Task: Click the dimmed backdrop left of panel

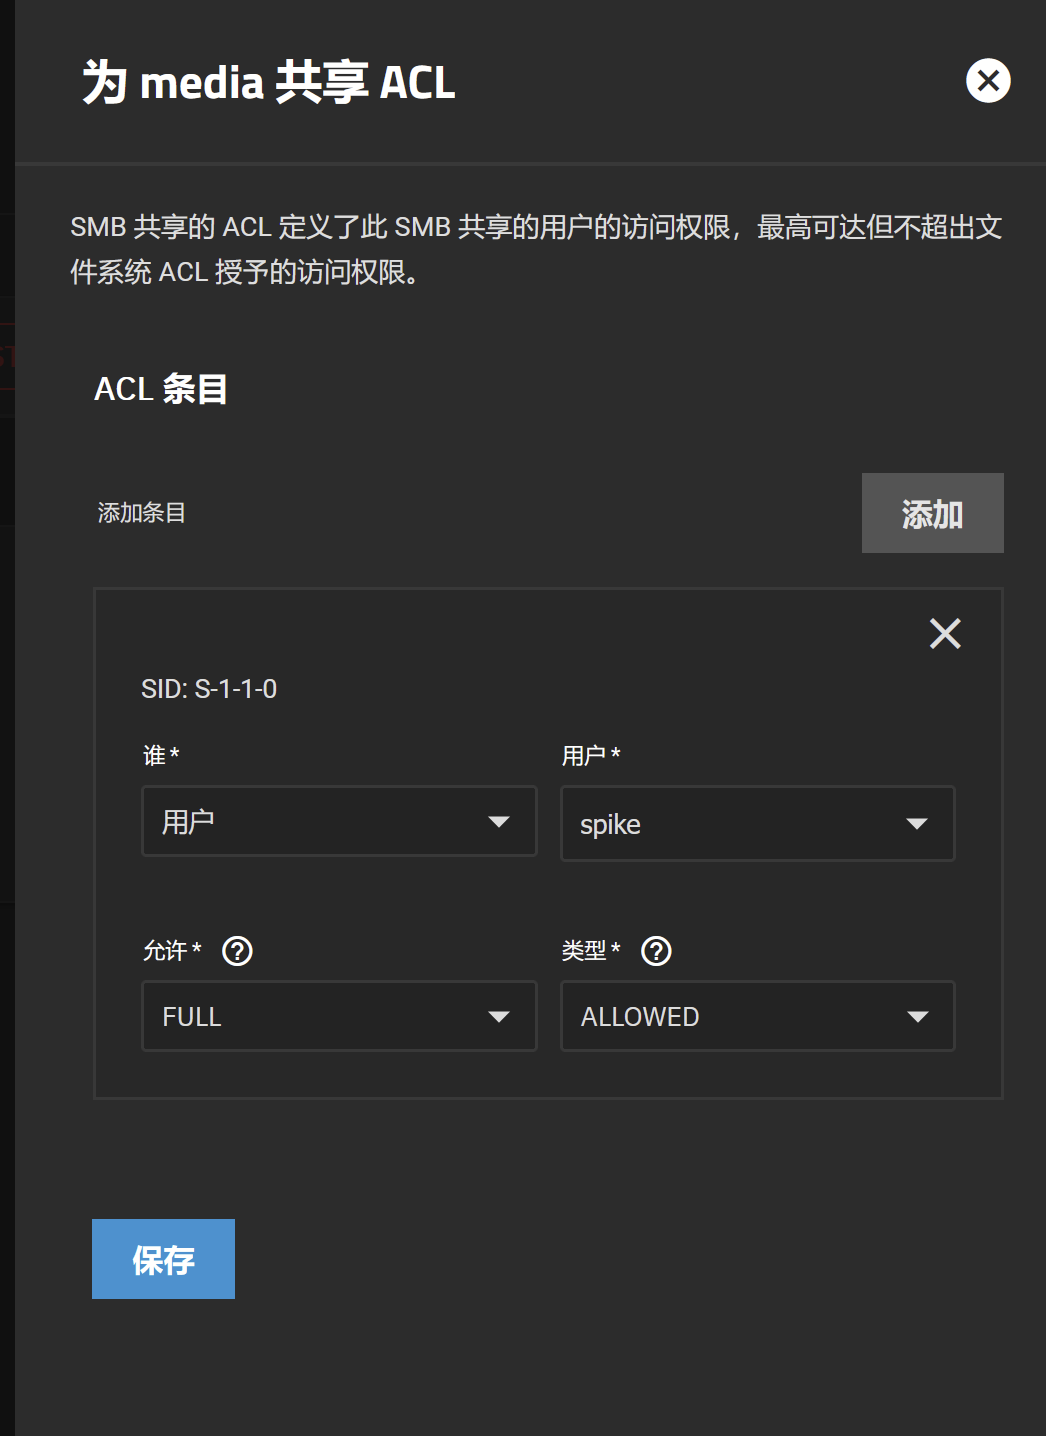Action: (7, 718)
